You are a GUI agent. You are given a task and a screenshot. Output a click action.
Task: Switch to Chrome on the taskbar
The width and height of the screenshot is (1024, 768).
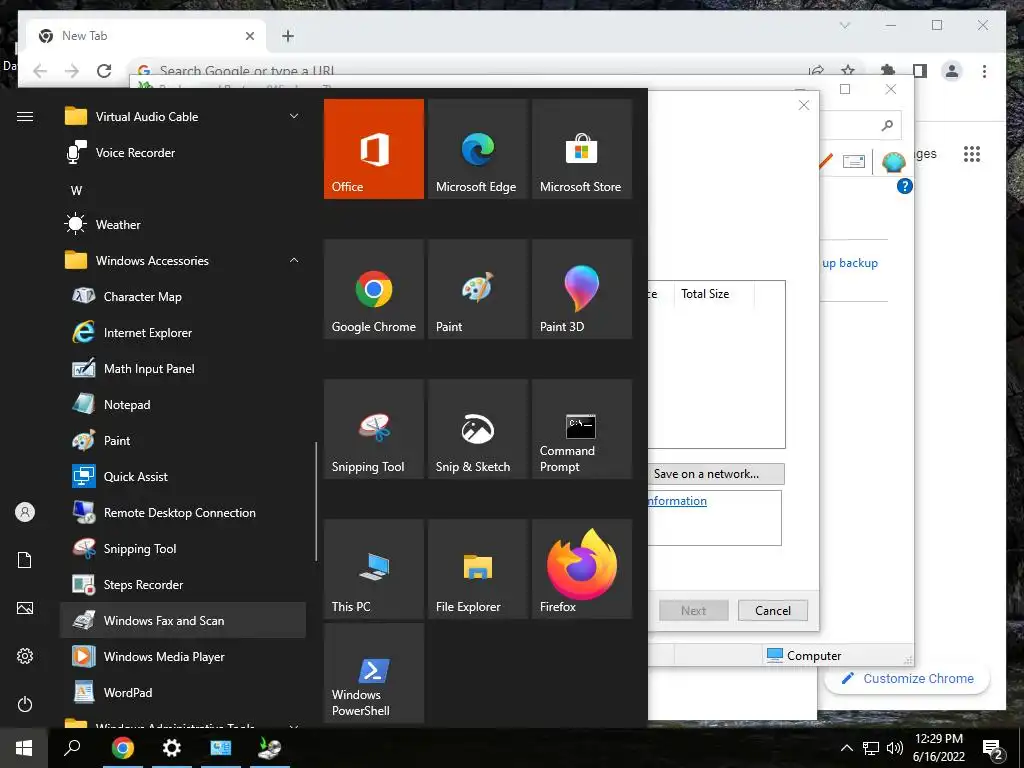tap(122, 748)
